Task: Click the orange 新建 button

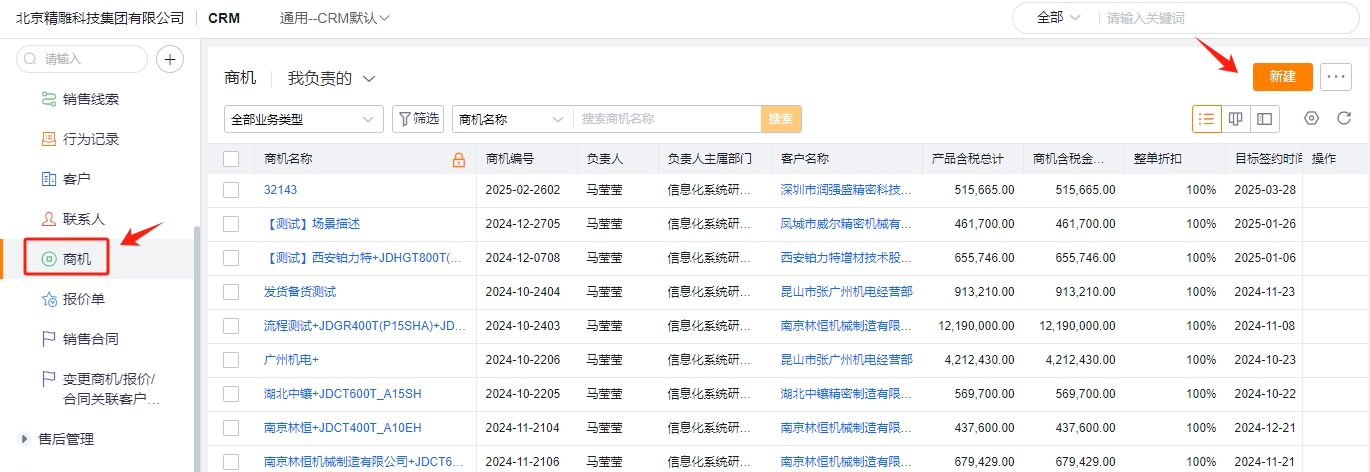Action: tap(1282, 76)
